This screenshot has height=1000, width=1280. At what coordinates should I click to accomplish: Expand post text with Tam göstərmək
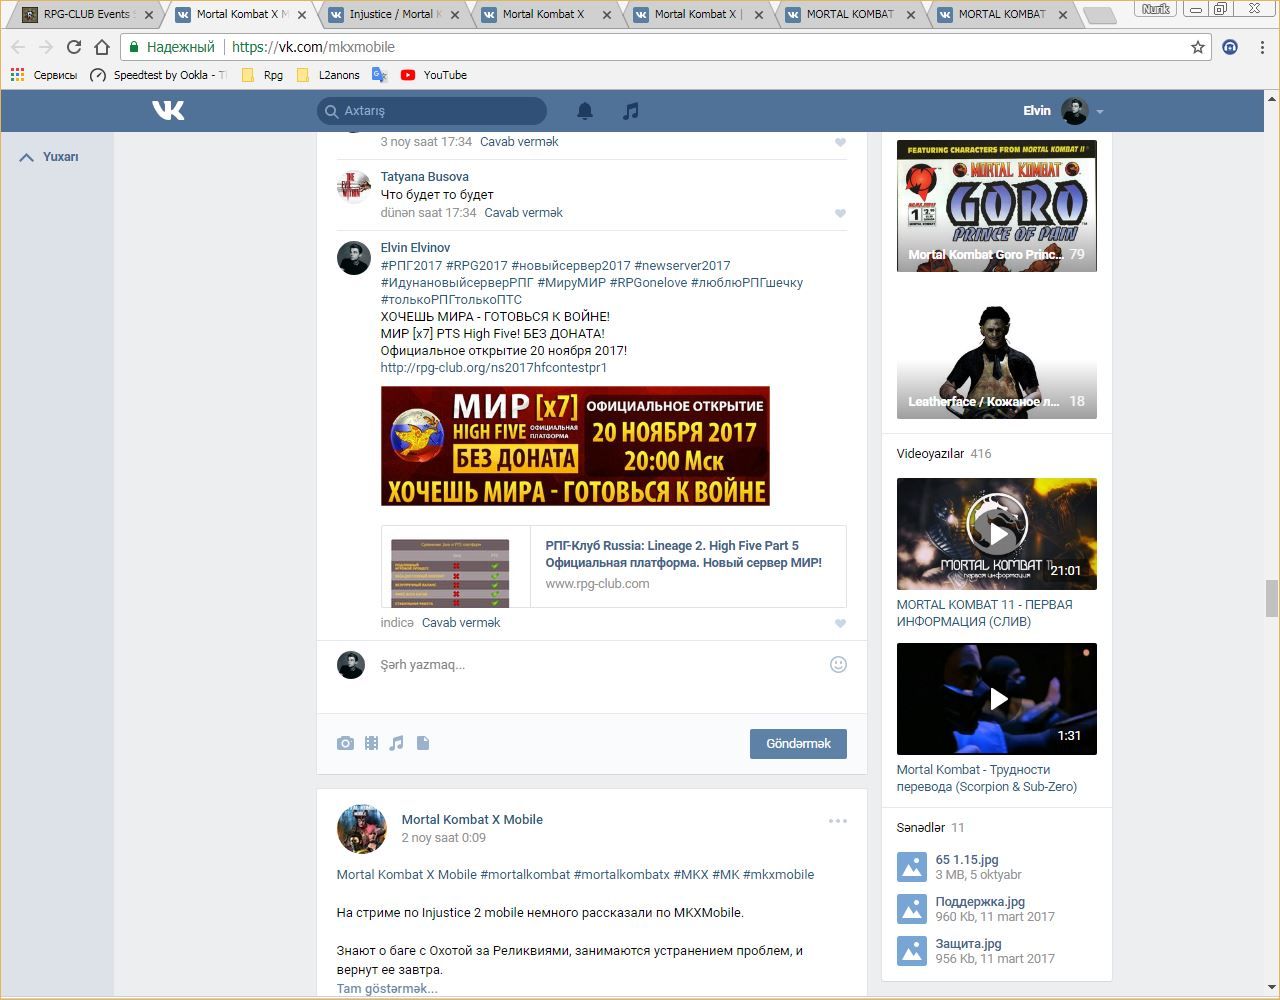[x=387, y=989]
